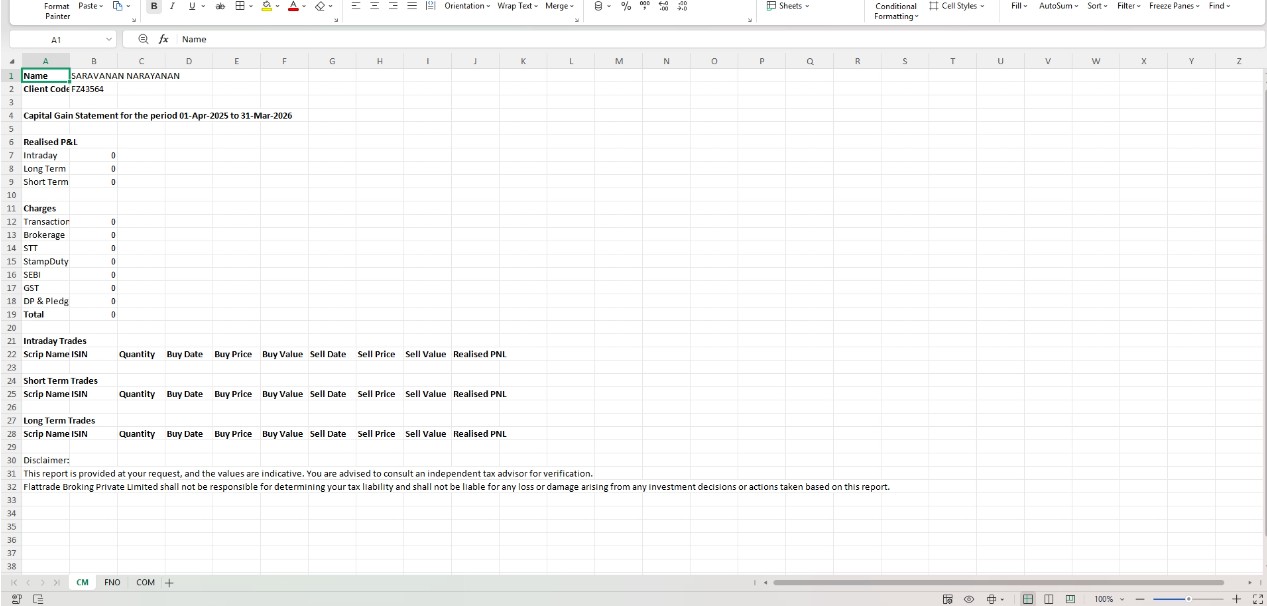Click cell with Client Code
The image size is (1267, 606).
pyautogui.click(x=46, y=88)
